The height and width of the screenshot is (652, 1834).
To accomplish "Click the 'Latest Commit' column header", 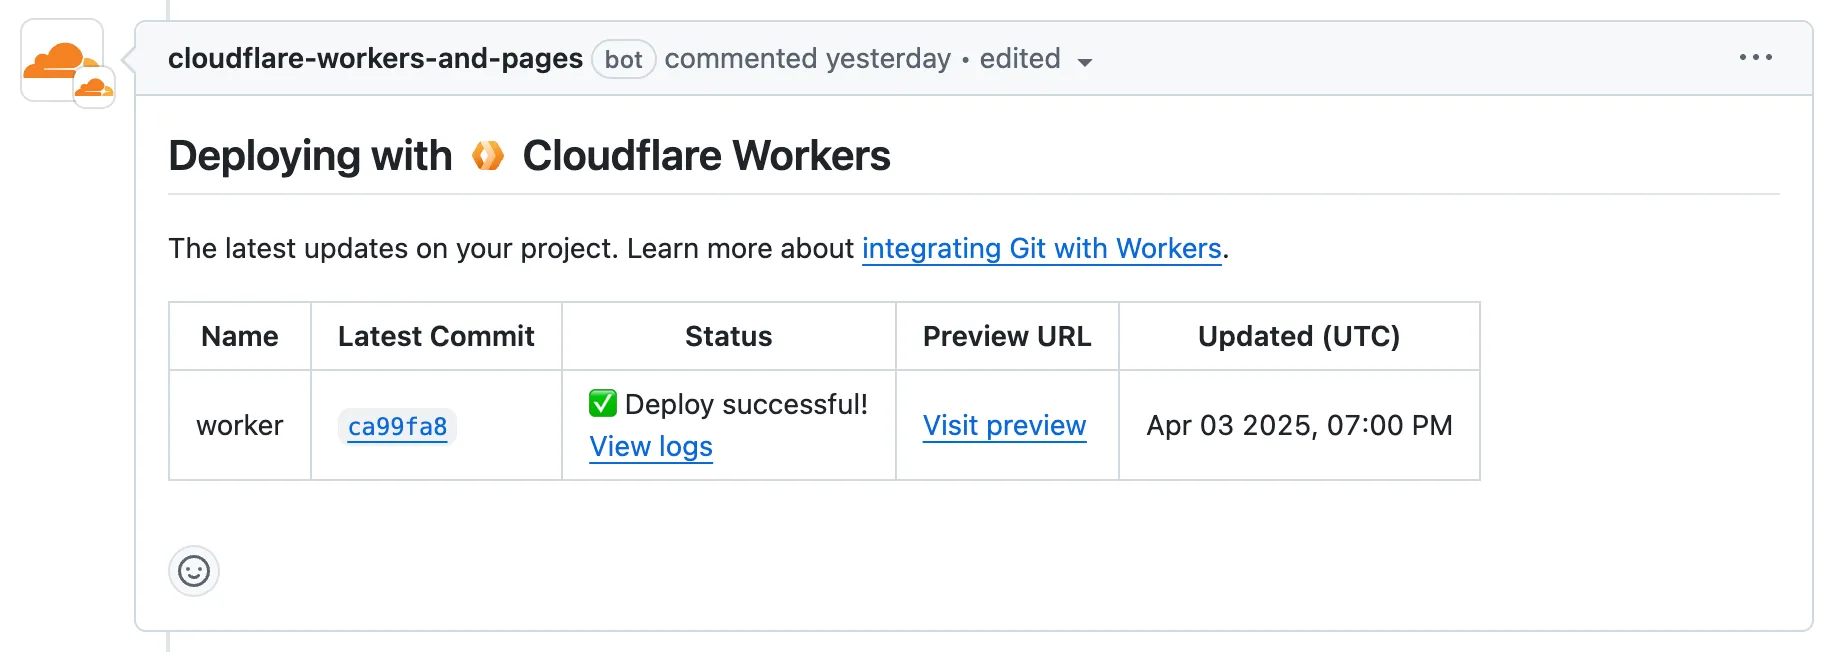I will click(x=436, y=337).
